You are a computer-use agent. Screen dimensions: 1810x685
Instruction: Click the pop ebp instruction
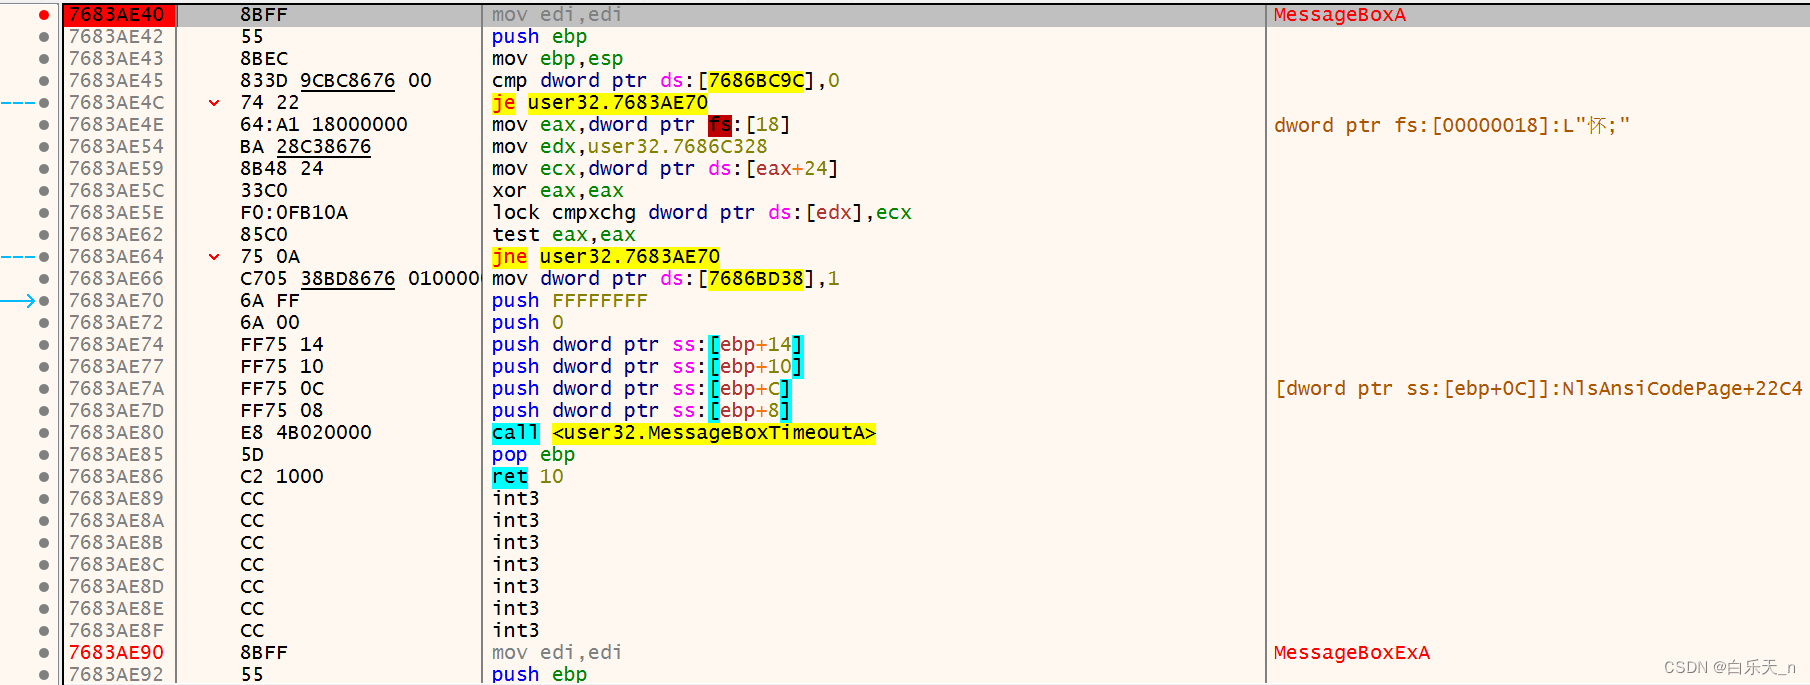(x=534, y=455)
